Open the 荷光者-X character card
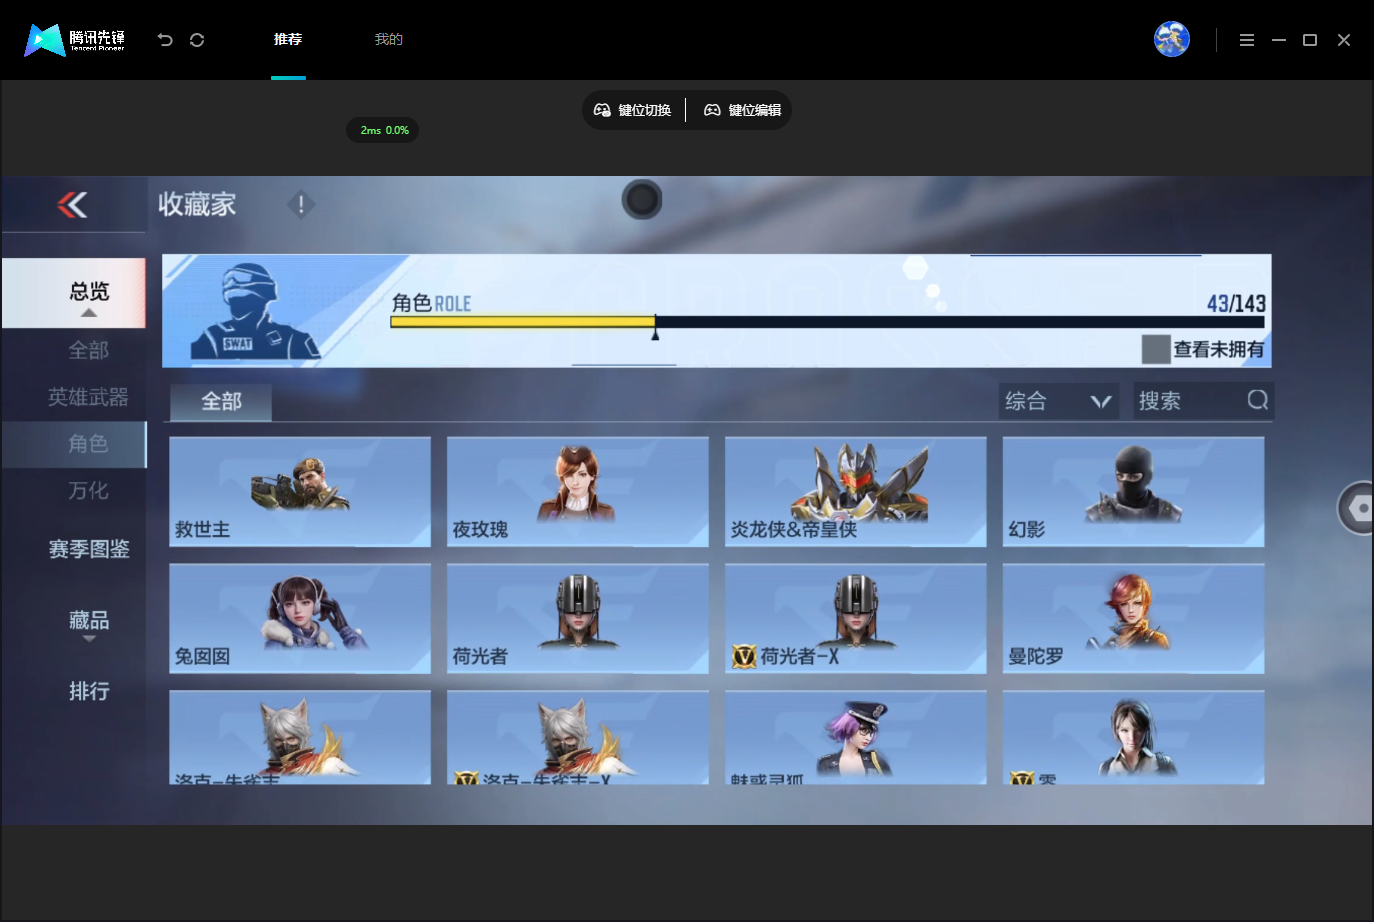This screenshot has height=922, width=1374. tap(856, 619)
